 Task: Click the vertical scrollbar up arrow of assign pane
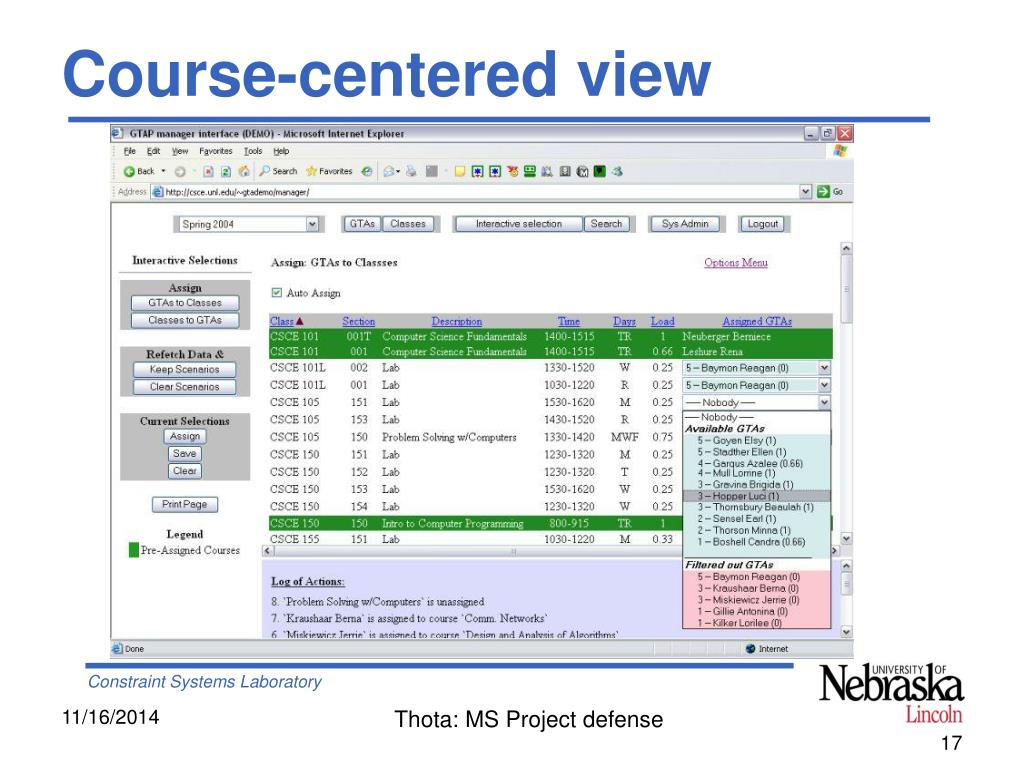(x=846, y=248)
